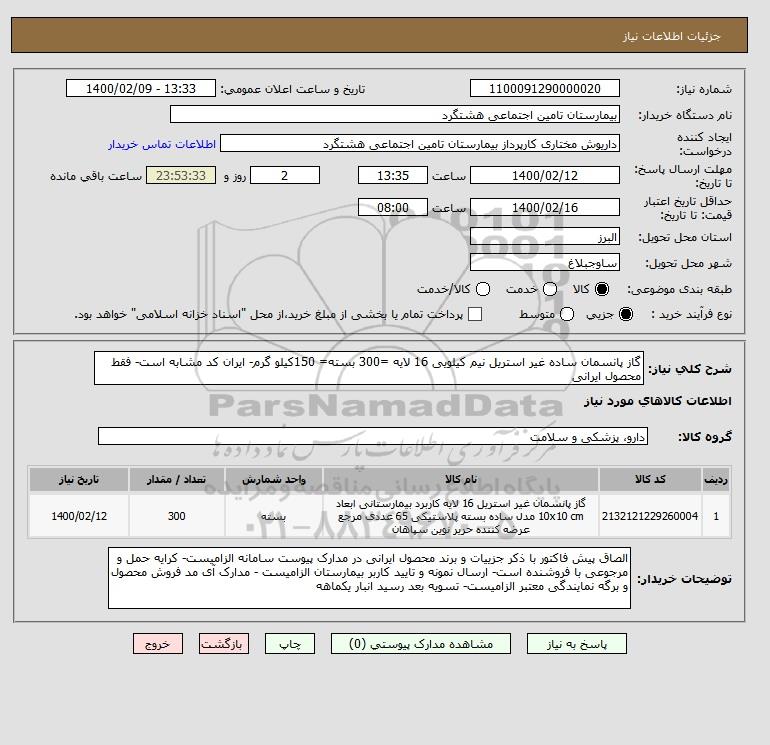Click the product name cell in row 1
770x745 pixels.
[461, 516]
